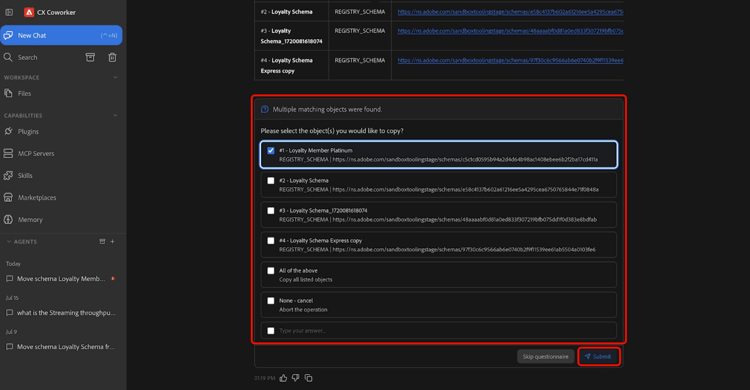Click the table cell '#2 - Loyalty Schema'
750x390 pixels.
click(291, 11)
